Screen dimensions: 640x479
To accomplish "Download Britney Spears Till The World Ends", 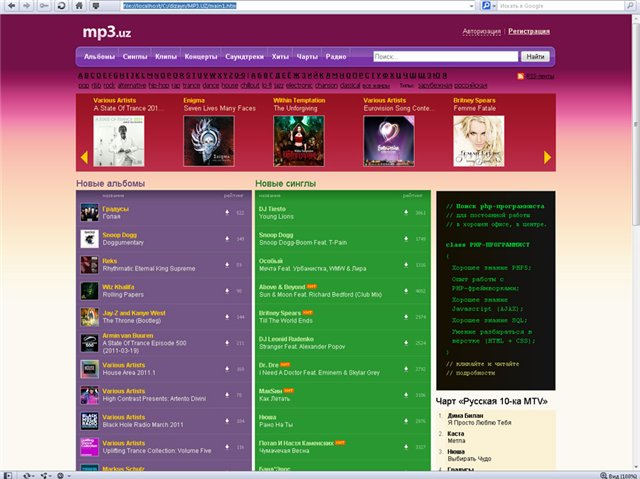I will (x=406, y=317).
